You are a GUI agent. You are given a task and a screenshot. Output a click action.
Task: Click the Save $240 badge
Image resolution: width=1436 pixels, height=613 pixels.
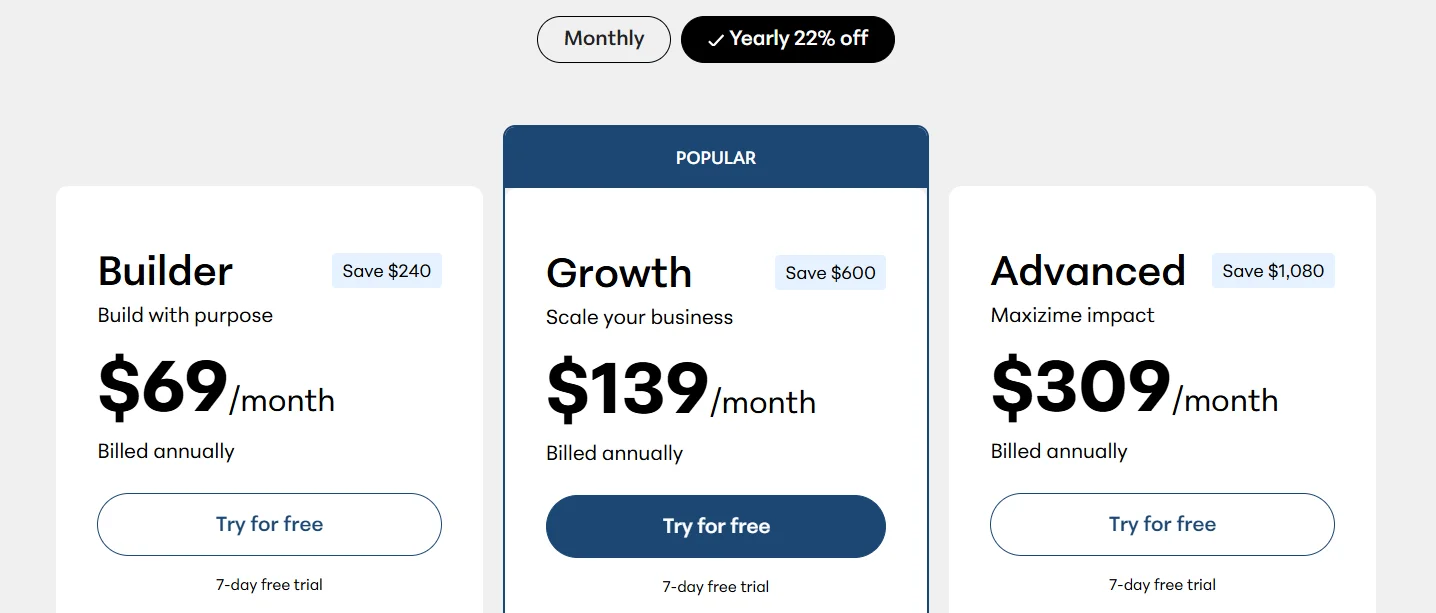click(x=386, y=271)
